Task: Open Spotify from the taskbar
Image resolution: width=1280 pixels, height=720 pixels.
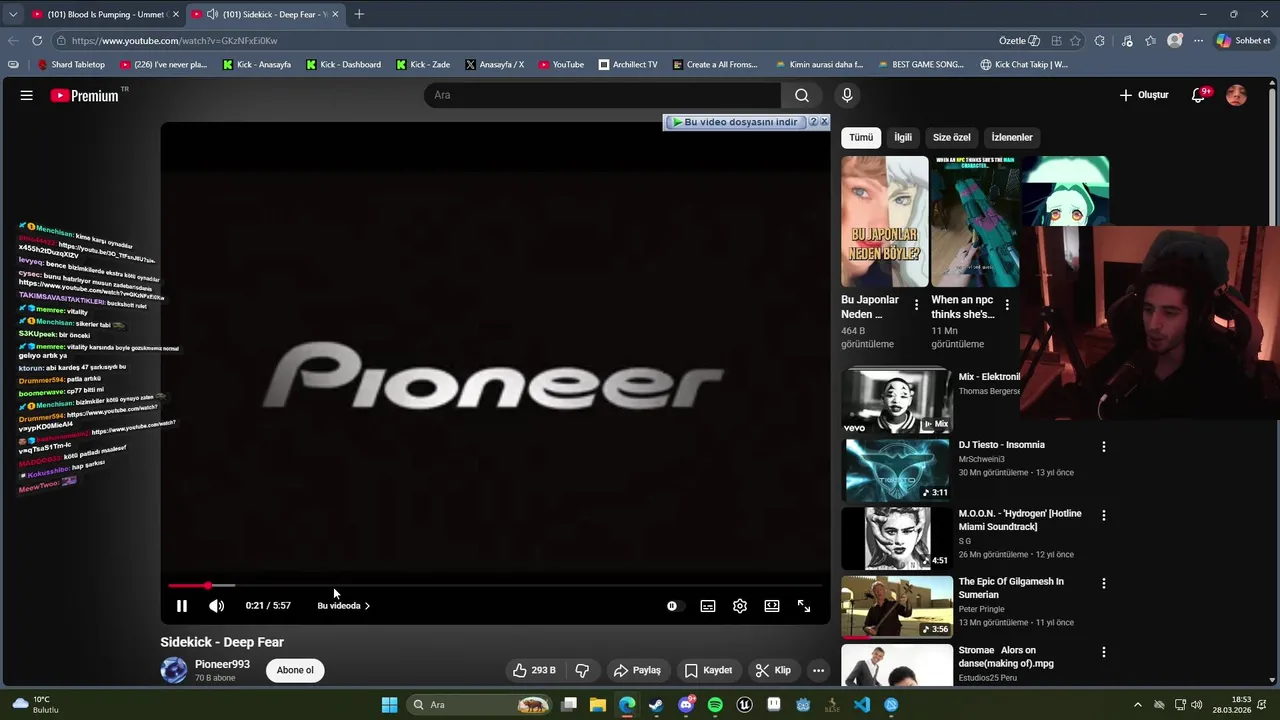Action: pos(715,705)
